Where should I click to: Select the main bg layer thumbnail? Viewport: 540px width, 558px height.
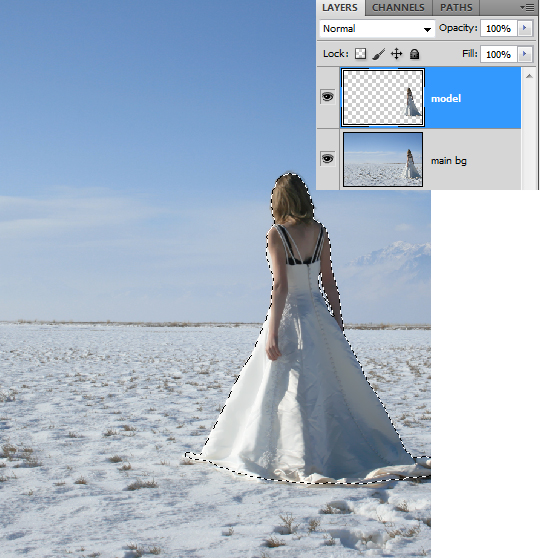click(383, 159)
